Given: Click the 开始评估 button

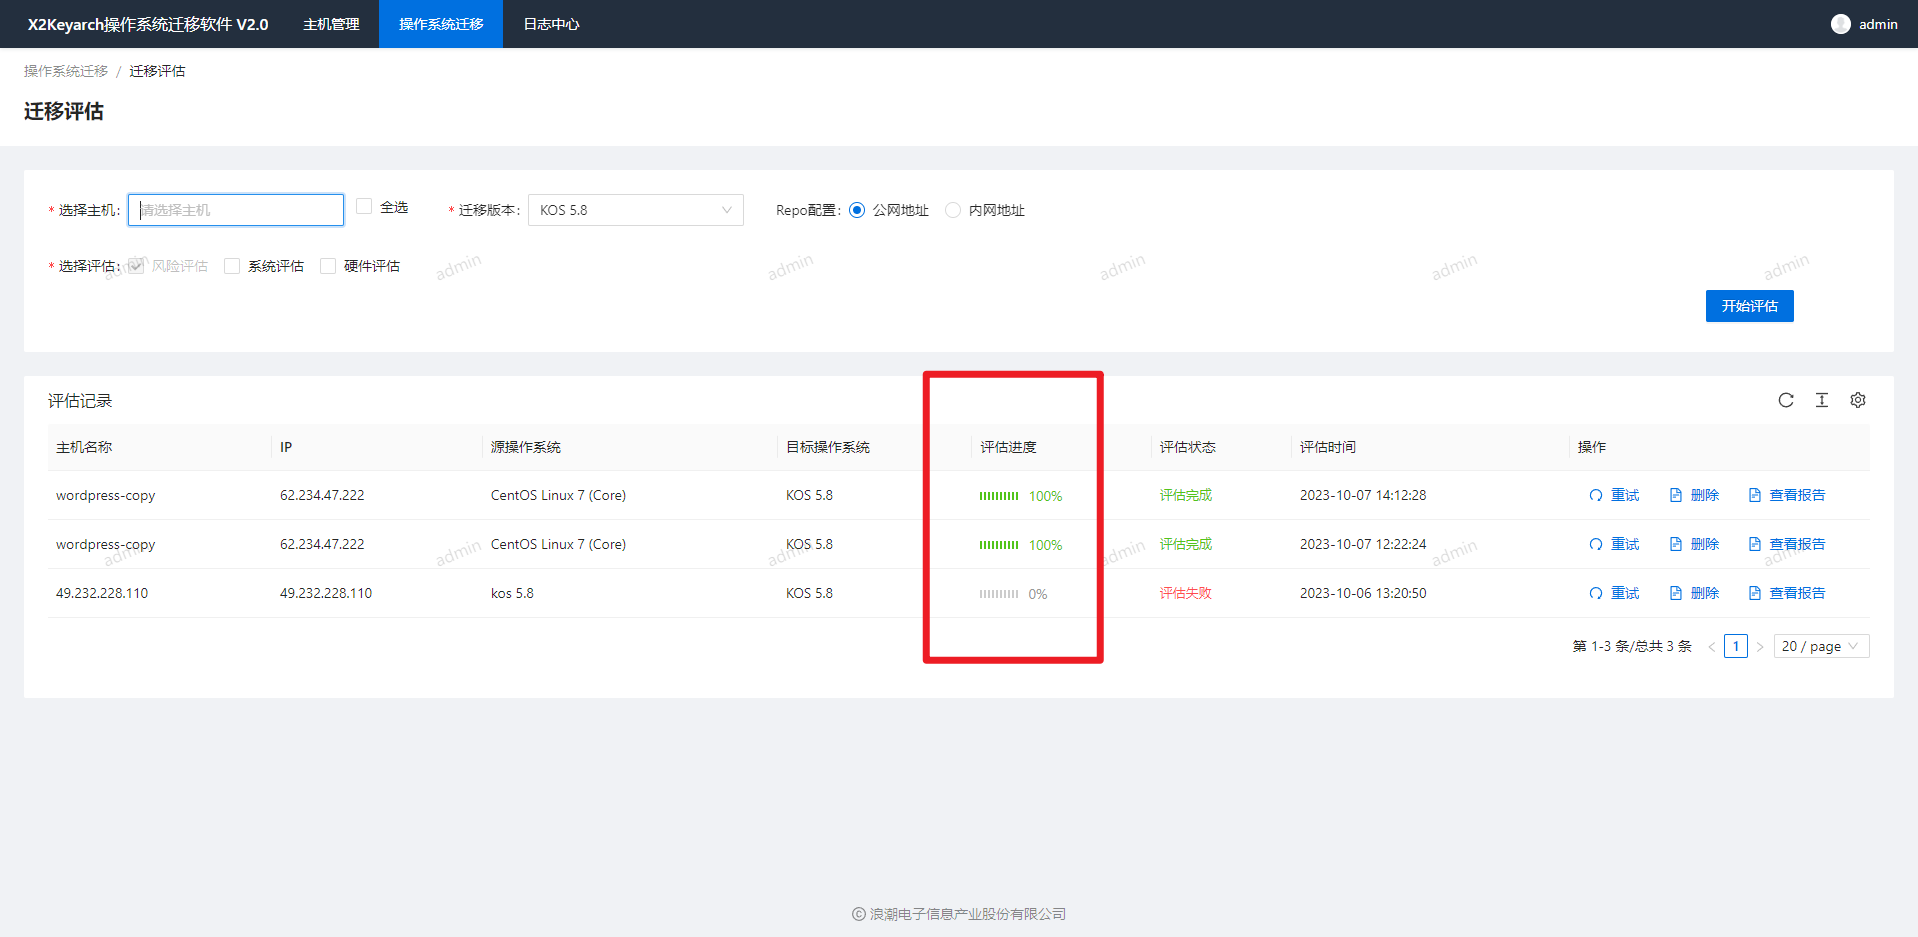Looking at the screenshot, I should click(1750, 306).
